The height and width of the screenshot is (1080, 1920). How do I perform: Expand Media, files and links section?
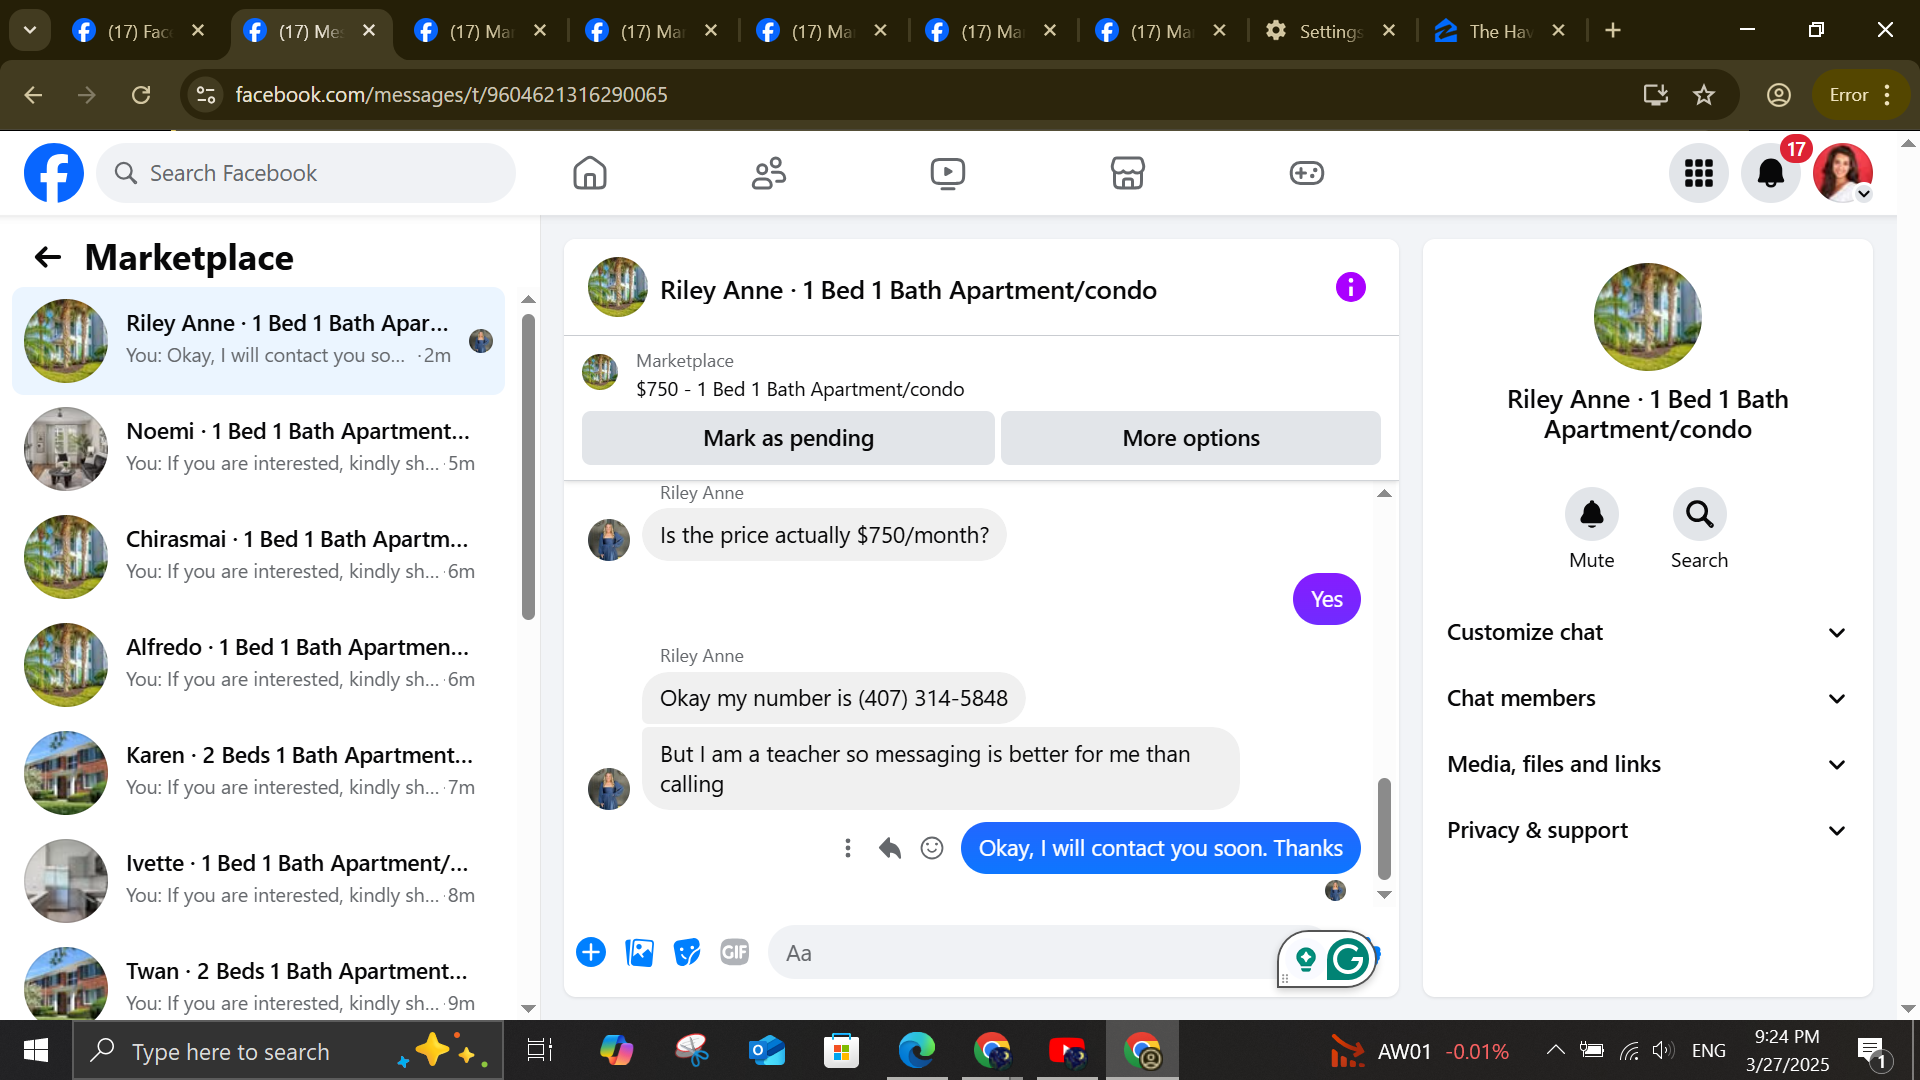coord(1647,764)
